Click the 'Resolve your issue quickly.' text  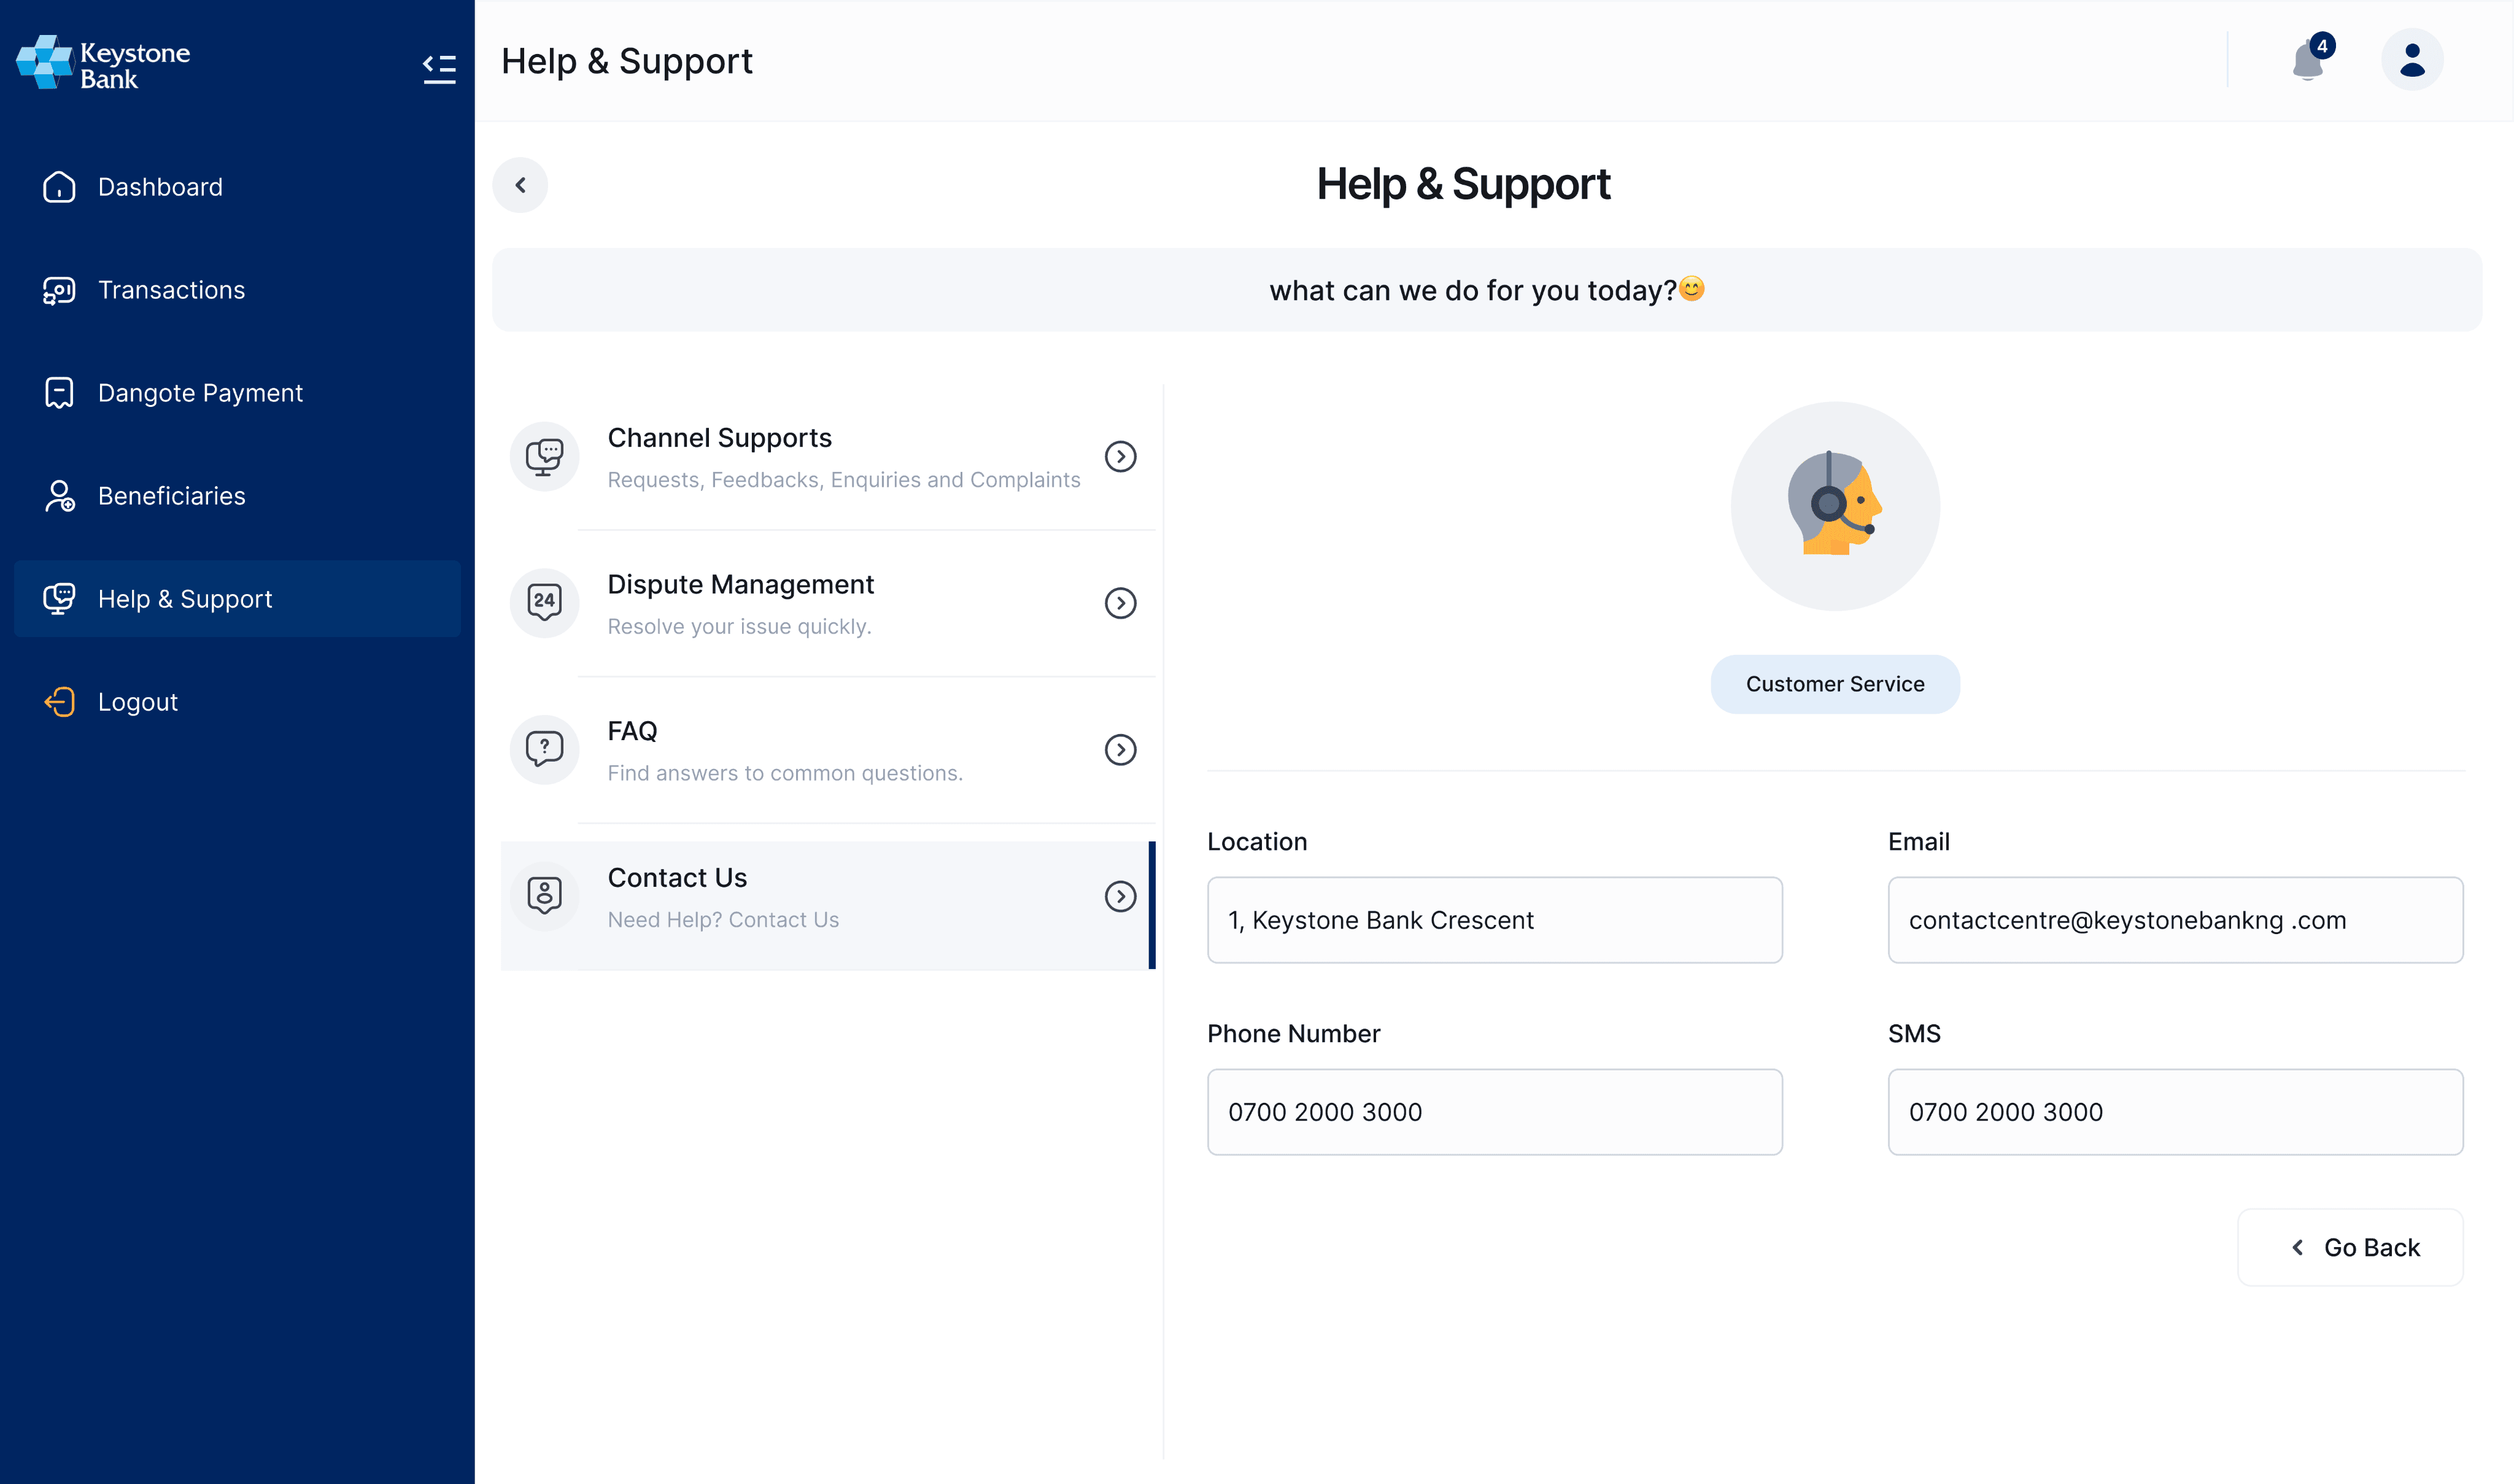[x=740, y=627]
